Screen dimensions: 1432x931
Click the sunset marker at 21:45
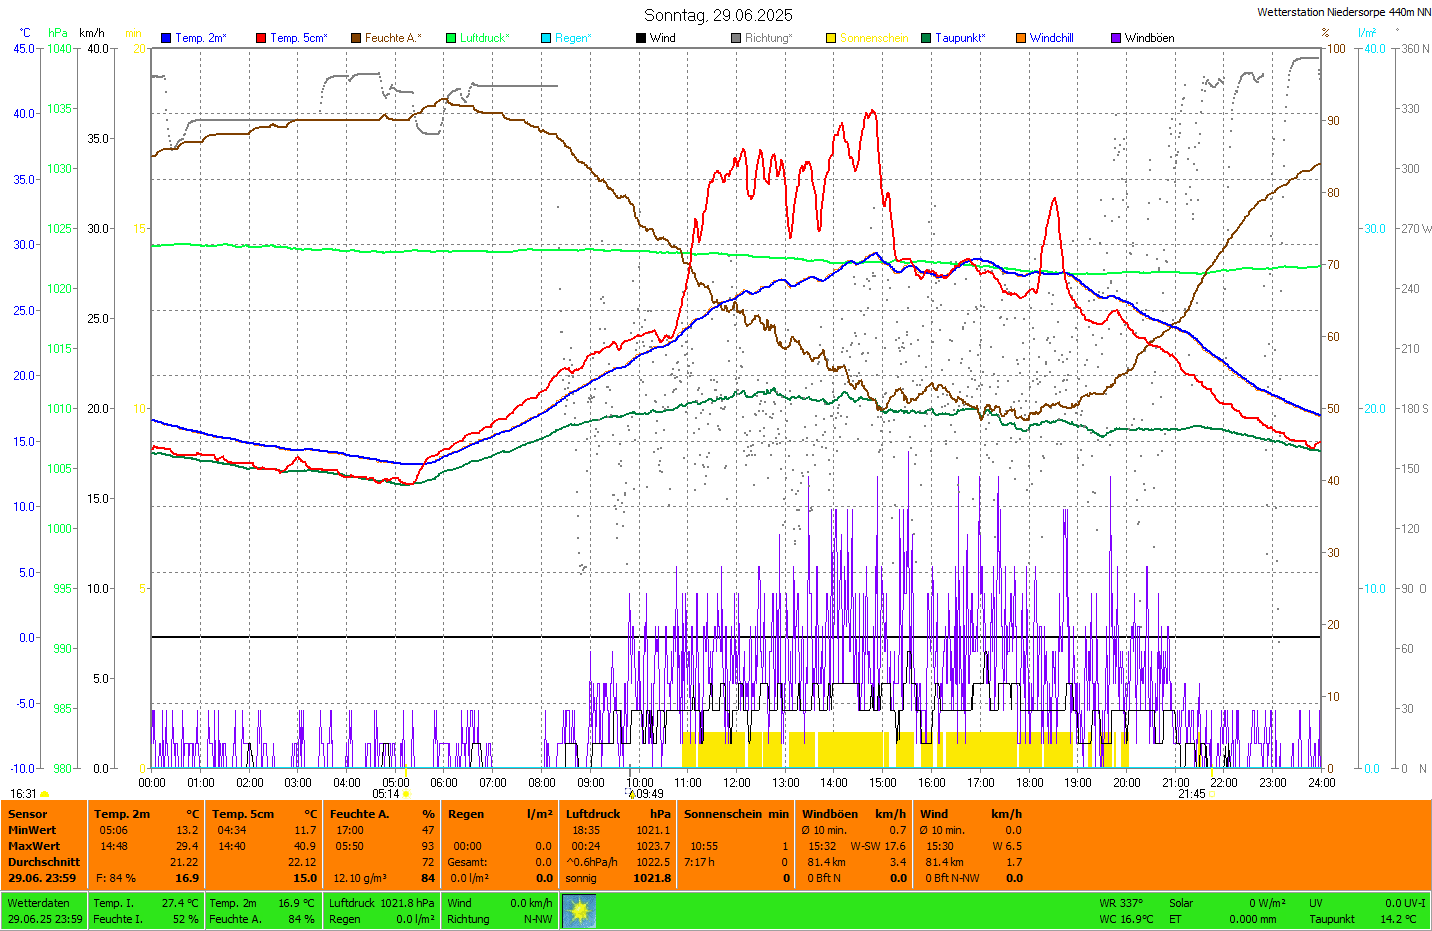[1213, 795]
